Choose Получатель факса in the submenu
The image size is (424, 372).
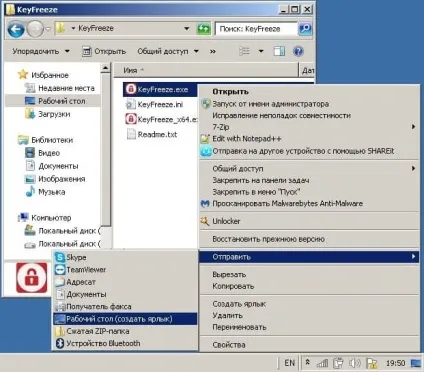(x=125, y=307)
